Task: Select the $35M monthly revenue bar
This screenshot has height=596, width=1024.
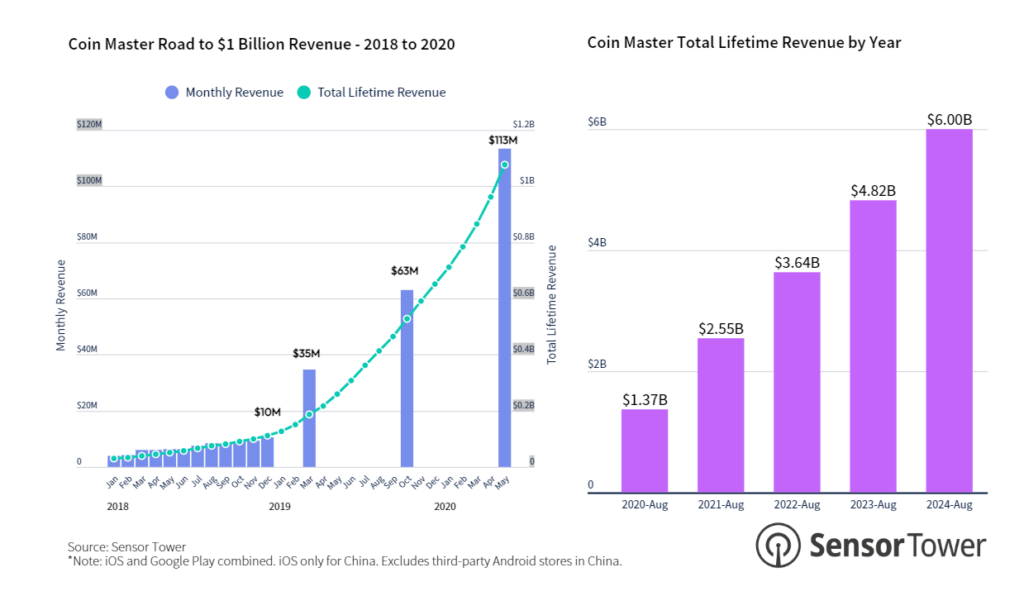Action: [x=309, y=418]
